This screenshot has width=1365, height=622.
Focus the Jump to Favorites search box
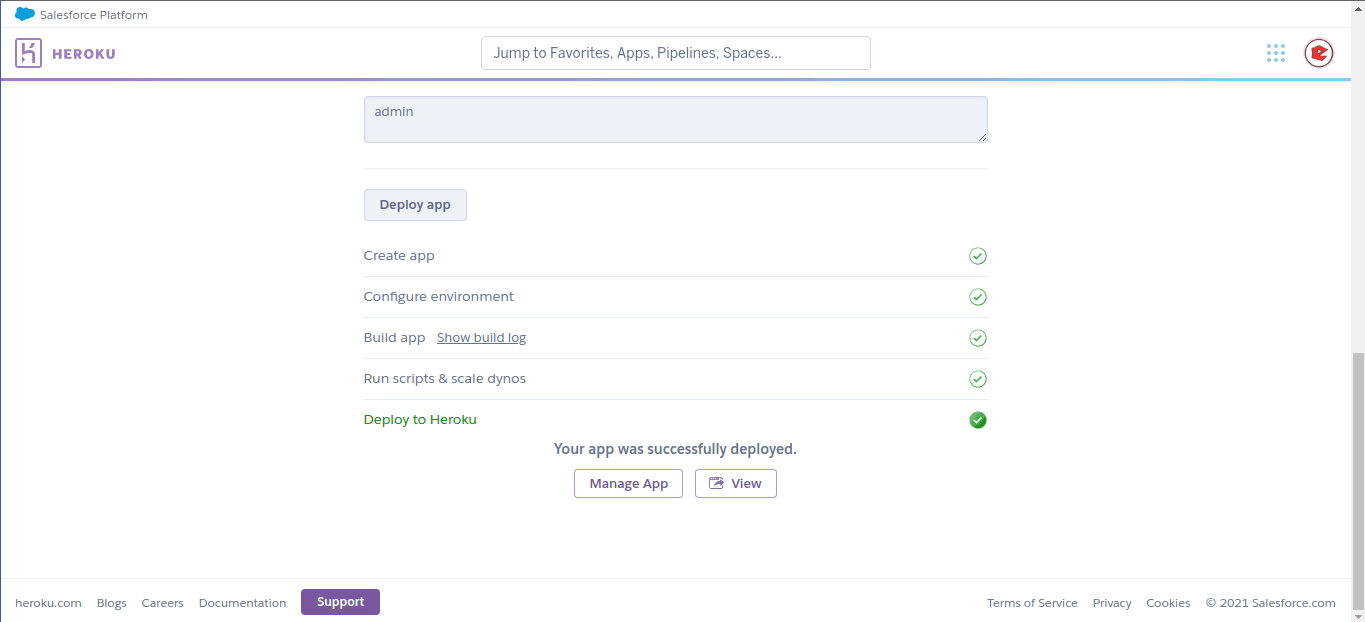676,53
